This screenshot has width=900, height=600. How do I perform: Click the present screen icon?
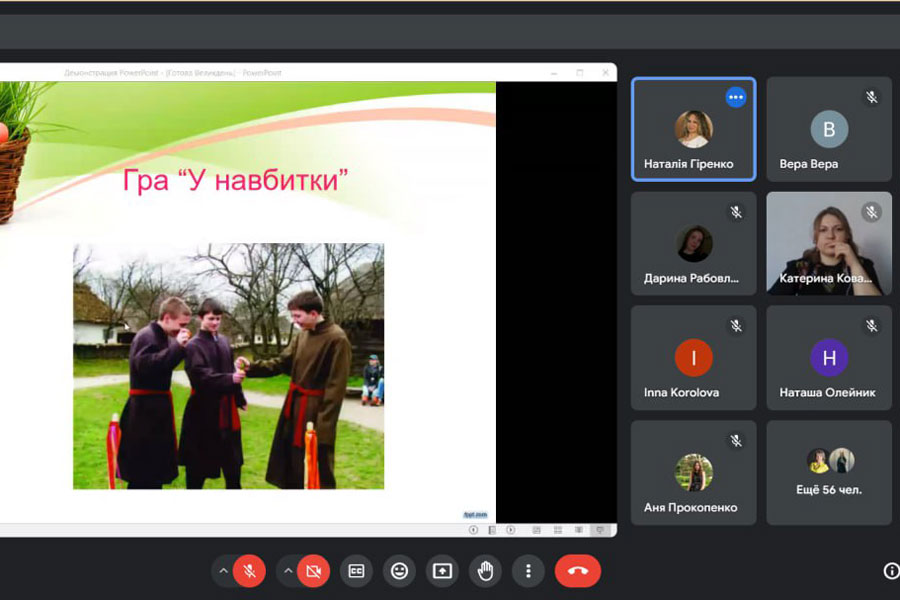pos(442,571)
